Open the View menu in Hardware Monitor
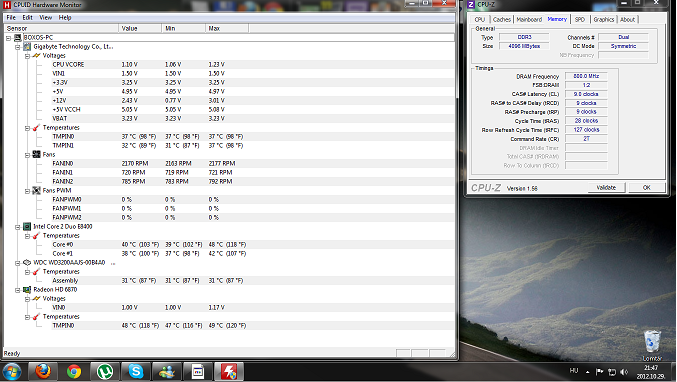Viewport: 677px width, 382px height. 45,18
